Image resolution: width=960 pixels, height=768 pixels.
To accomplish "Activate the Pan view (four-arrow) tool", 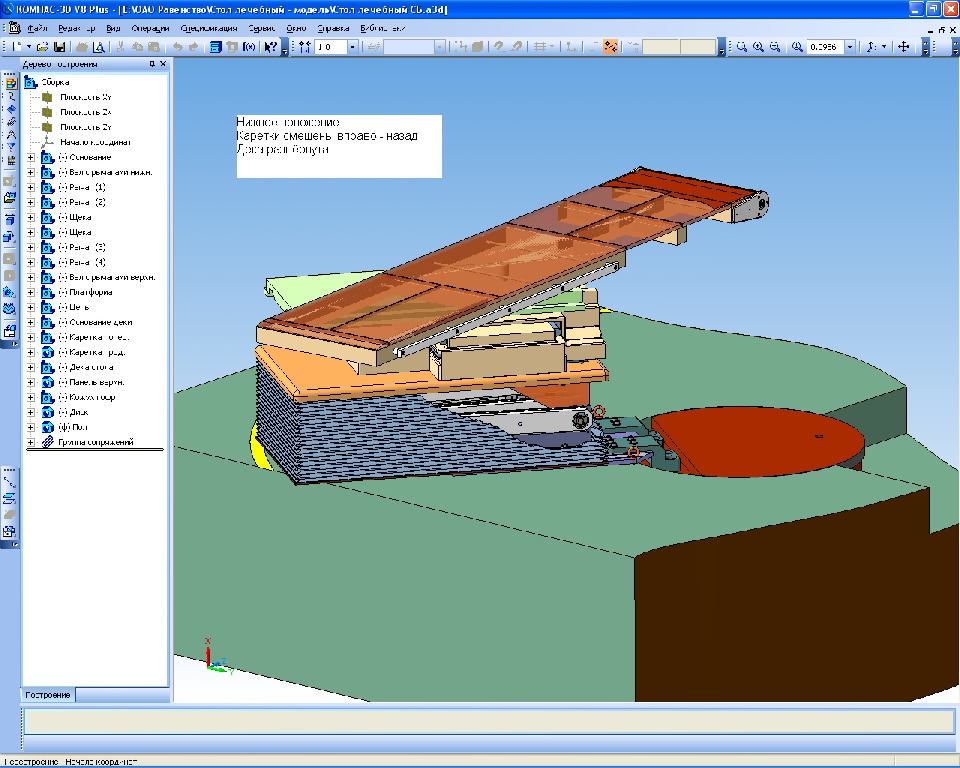I will click(903, 47).
